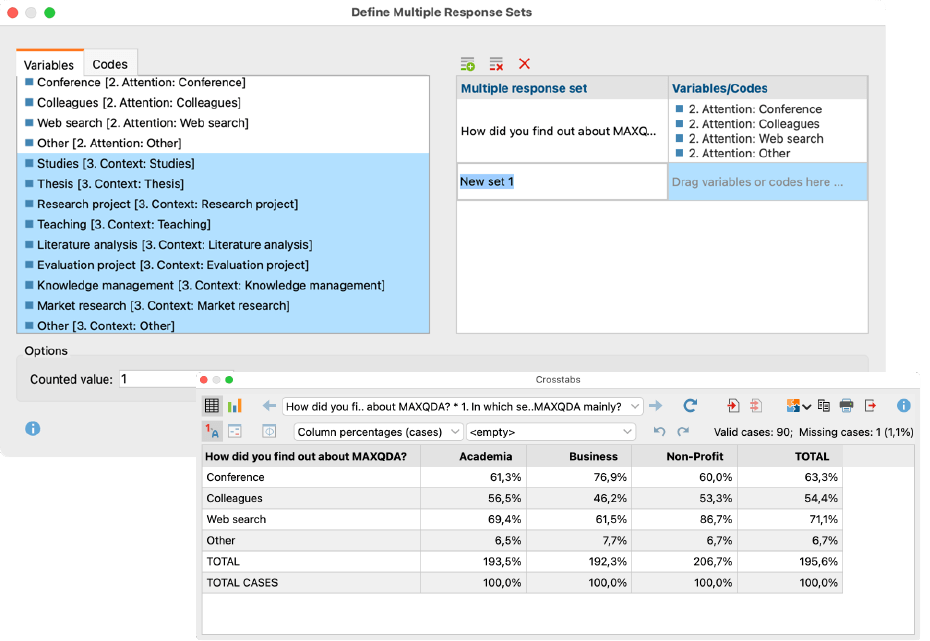Export the Crosstabs table
This screenshot has height=641, width=930.
coord(870,406)
